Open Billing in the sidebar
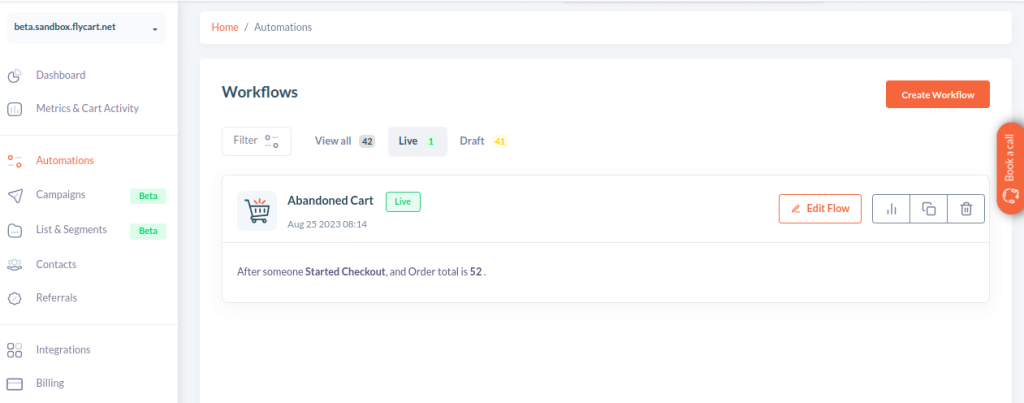 click(x=50, y=383)
